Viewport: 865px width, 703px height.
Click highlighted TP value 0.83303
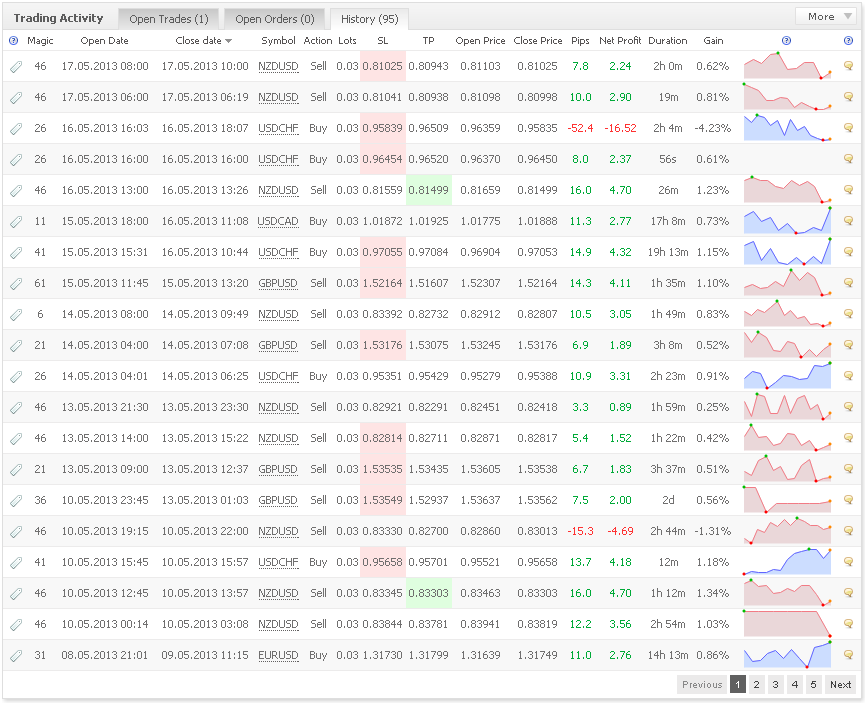[x=429, y=593]
